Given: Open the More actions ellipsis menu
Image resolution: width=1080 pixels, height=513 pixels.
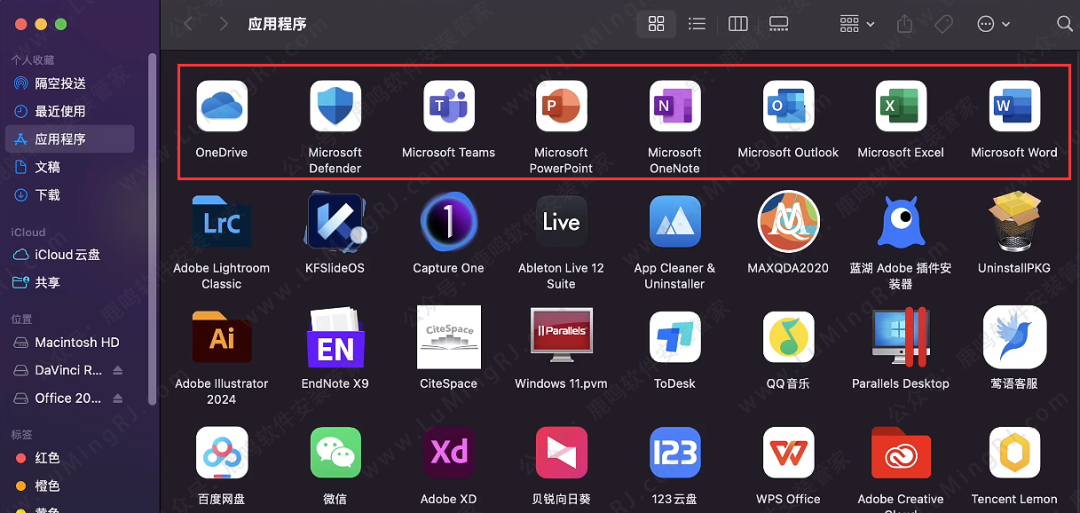Looking at the screenshot, I should tap(993, 24).
